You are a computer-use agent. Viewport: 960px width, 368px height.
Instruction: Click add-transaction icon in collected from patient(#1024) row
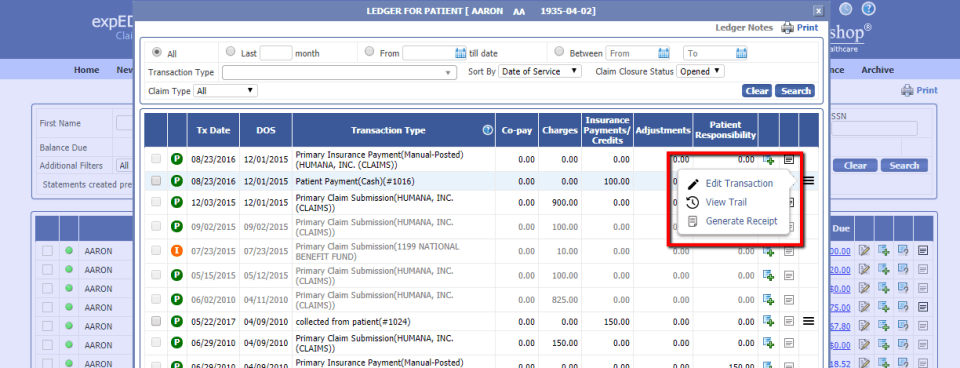coord(768,321)
